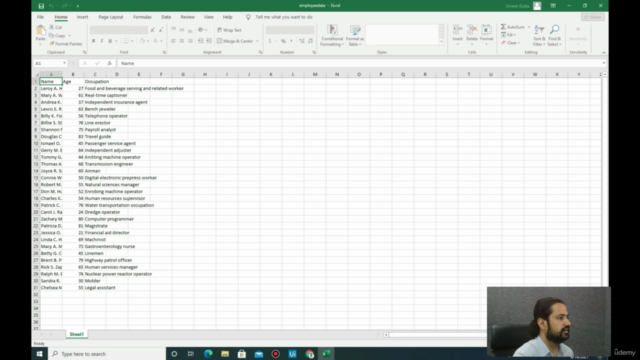Click the Increase Decimal icon
The image size is (640, 360).
[x=302, y=41]
